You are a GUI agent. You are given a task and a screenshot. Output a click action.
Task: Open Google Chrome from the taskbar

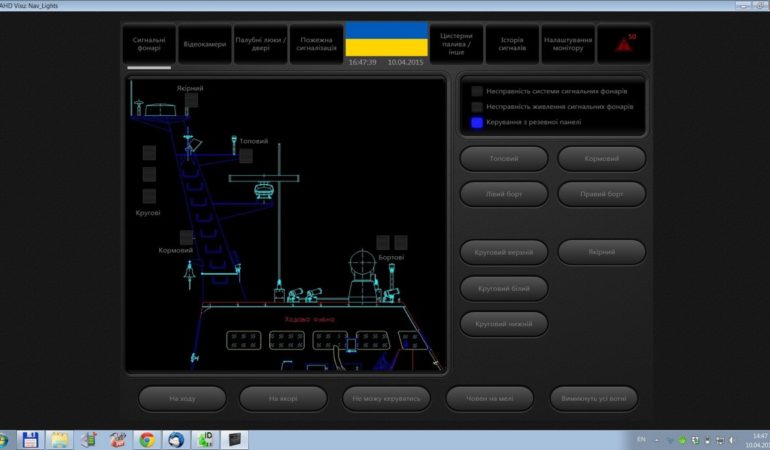point(147,439)
